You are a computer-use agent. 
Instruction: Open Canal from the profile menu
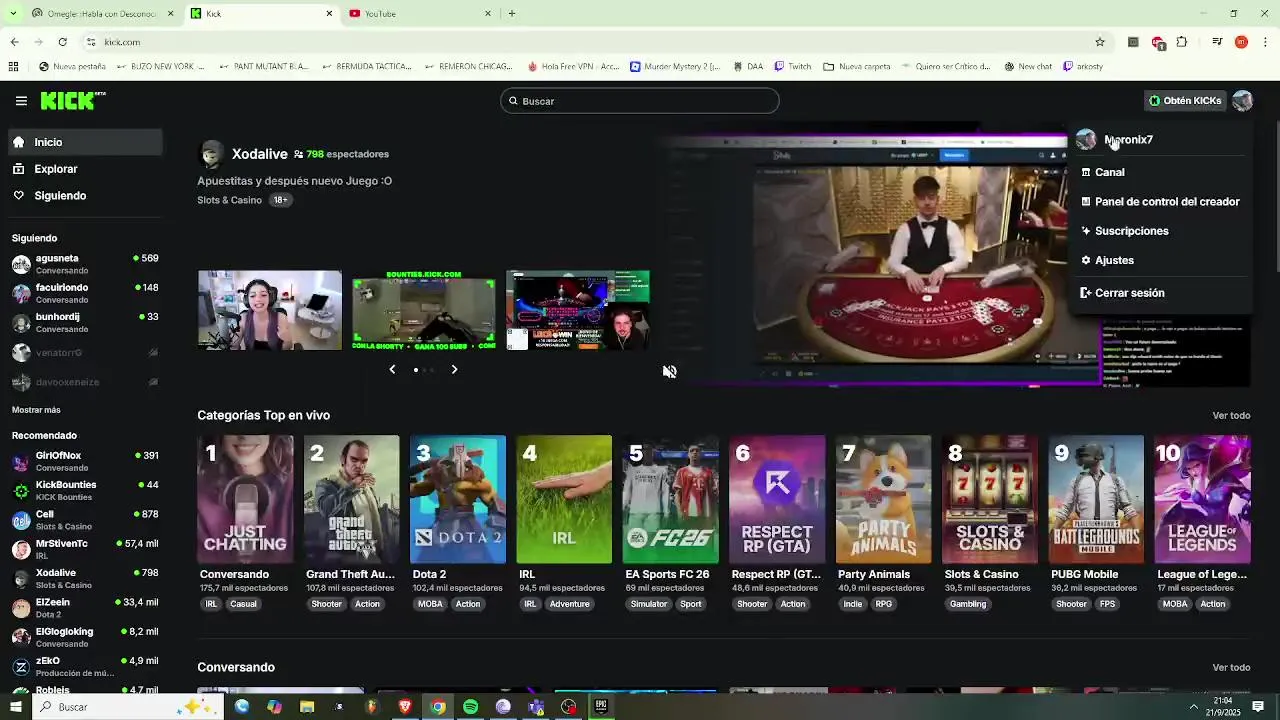pos(1109,172)
